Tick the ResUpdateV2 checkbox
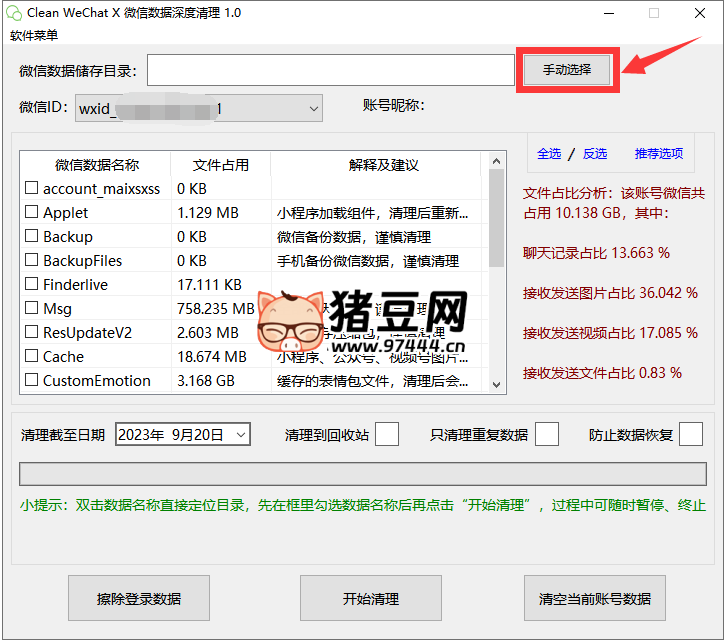 point(31,332)
